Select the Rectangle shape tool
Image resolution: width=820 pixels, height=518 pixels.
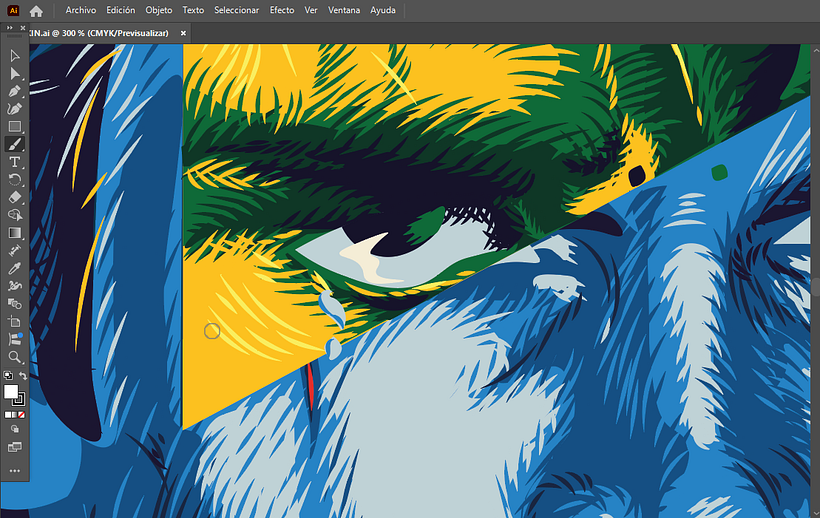point(15,127)
